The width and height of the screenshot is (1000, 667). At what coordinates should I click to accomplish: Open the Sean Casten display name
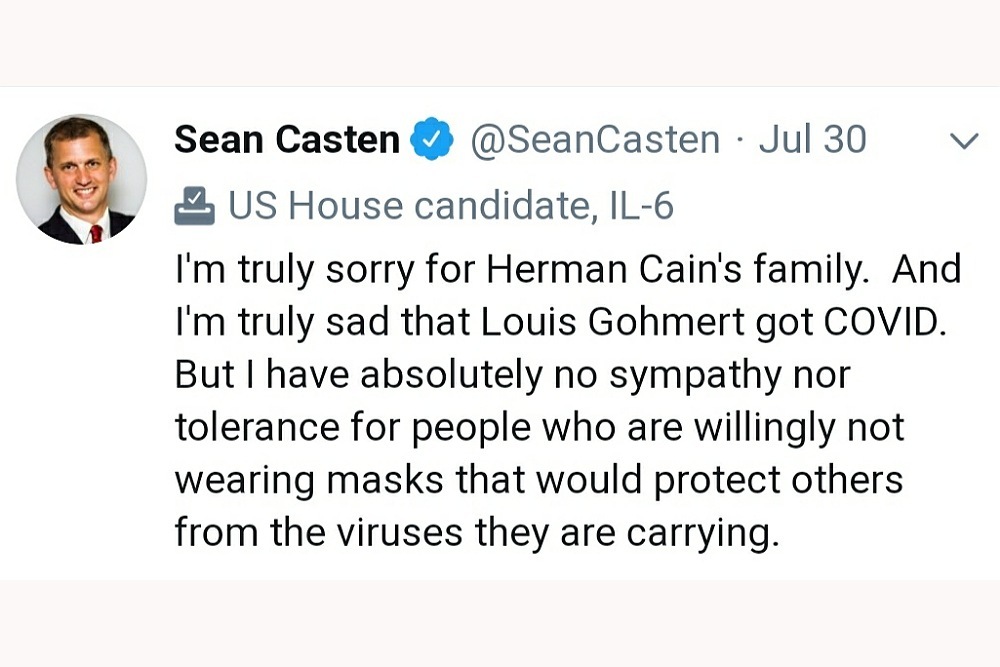pos(287,140)
